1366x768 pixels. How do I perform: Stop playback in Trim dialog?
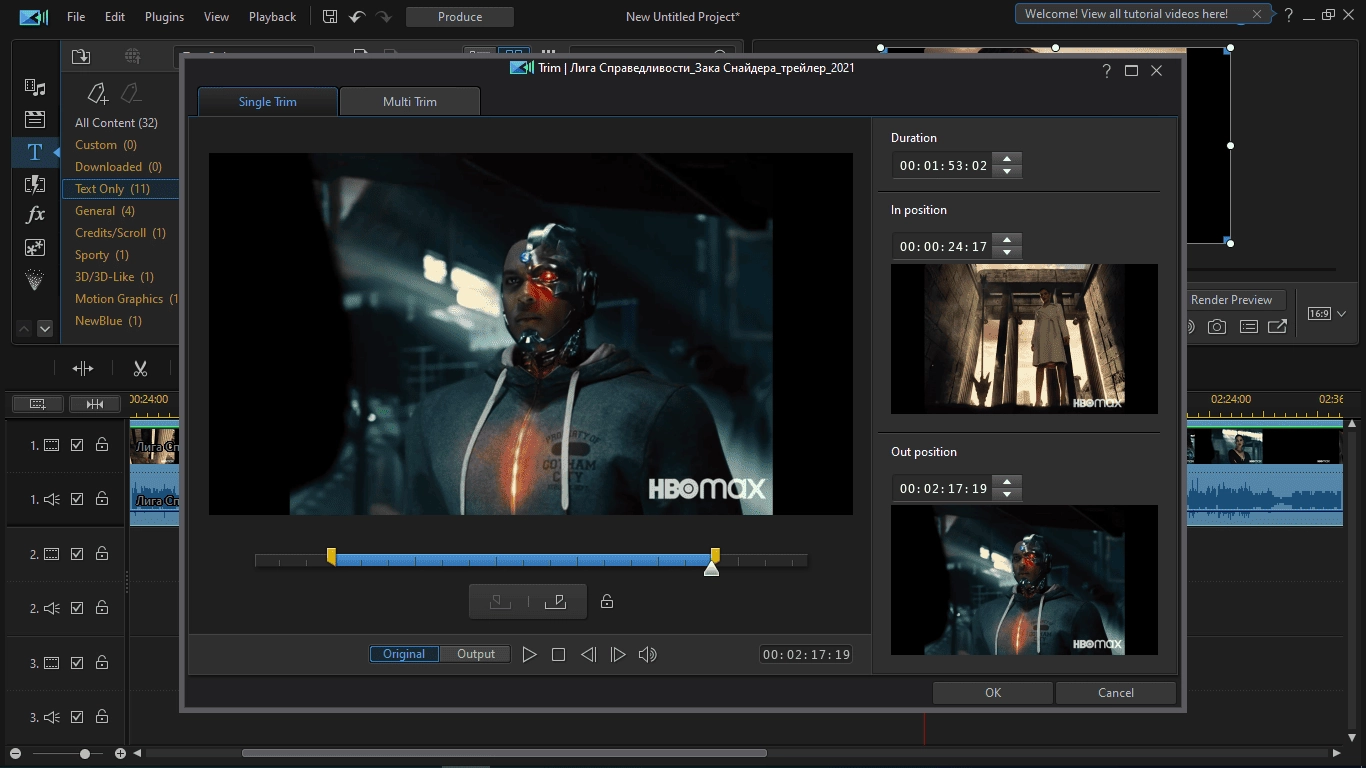[558, 654]
